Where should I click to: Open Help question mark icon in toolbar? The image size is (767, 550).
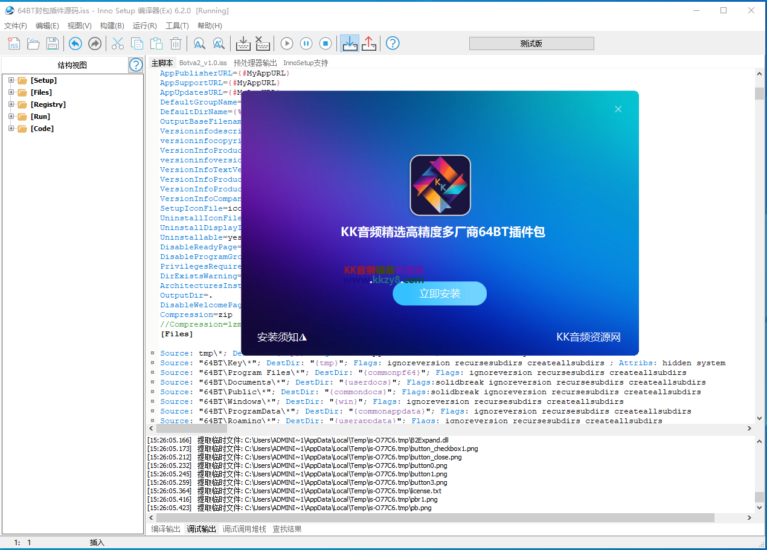click(x=393, y=43)
